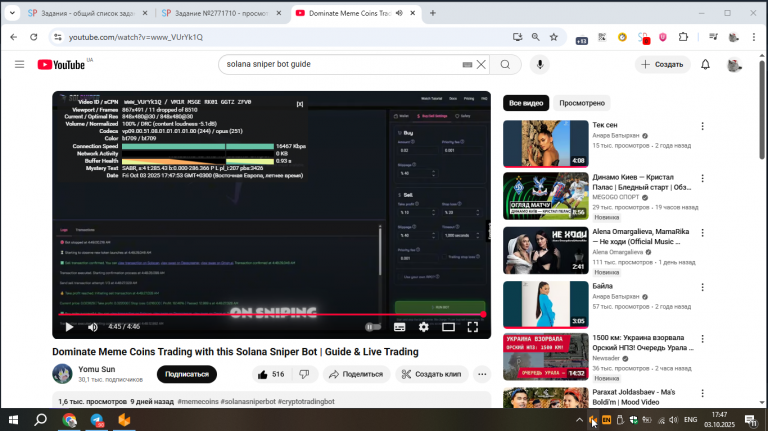The image size is (768, 431).
Task: Play the video
Action: coord(69,327)
